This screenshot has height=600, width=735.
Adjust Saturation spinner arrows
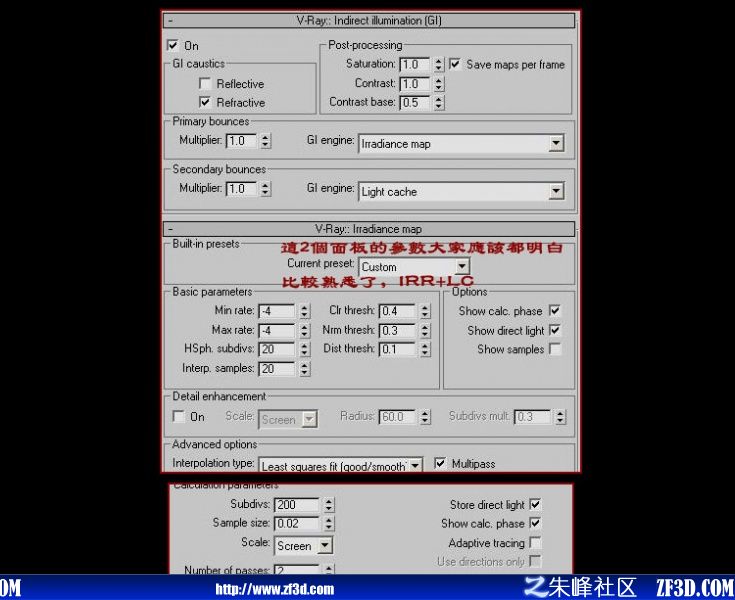(x=438, y=64)
